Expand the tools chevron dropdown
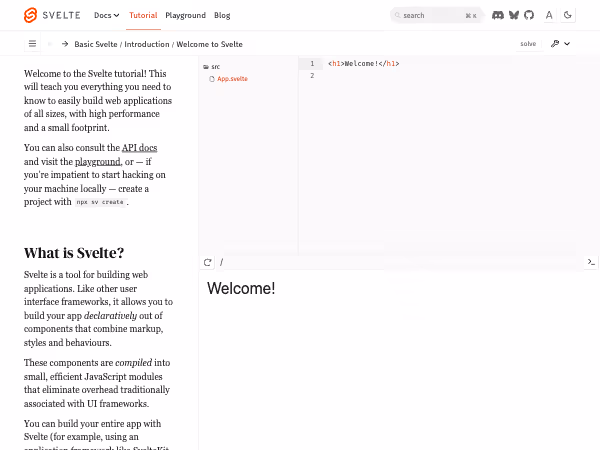 567,44
